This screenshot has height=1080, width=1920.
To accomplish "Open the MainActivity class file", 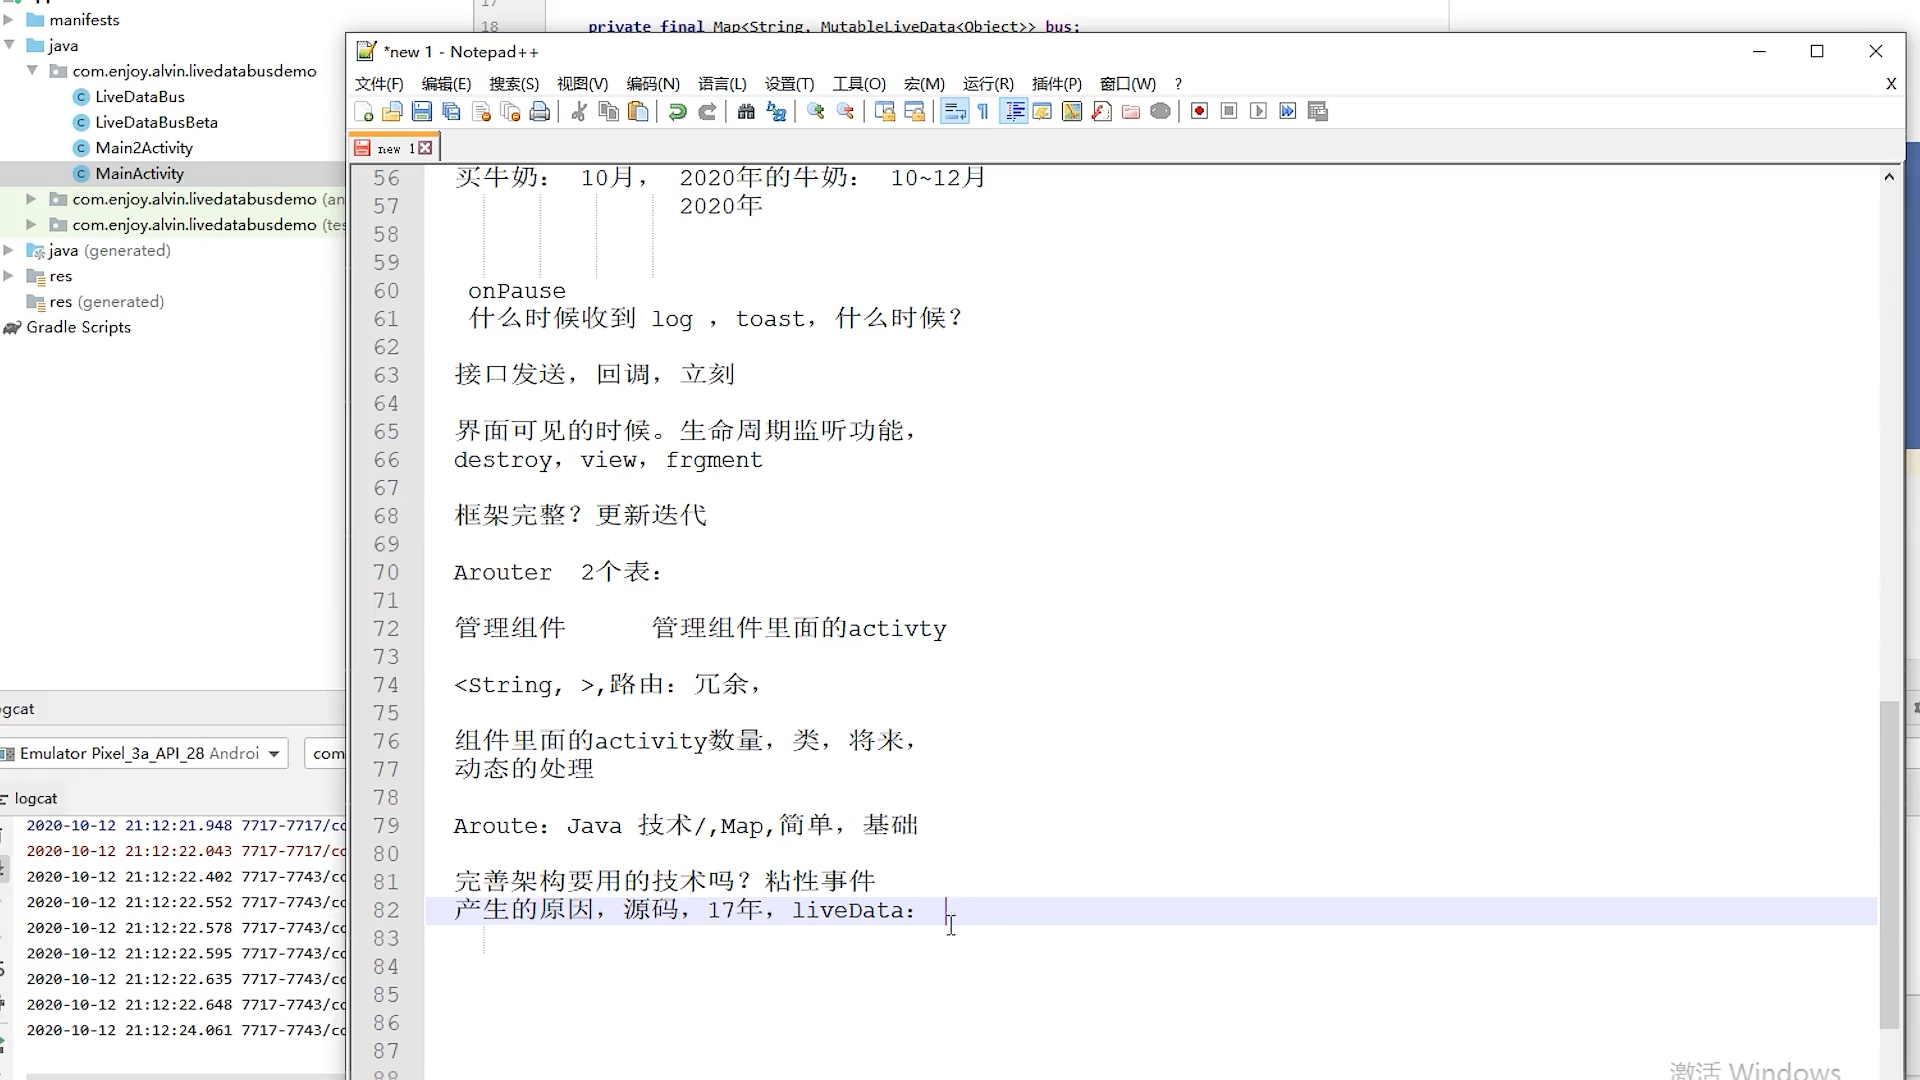I will point(140,173).
